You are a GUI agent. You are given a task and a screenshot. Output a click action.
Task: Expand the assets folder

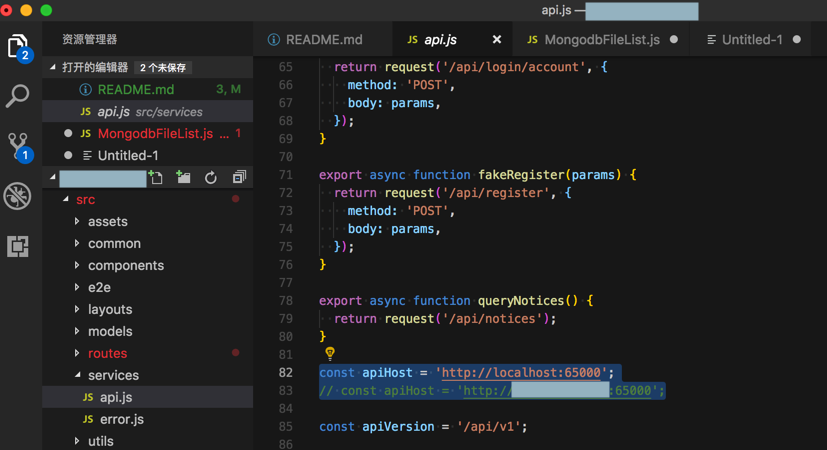point(107,222)
